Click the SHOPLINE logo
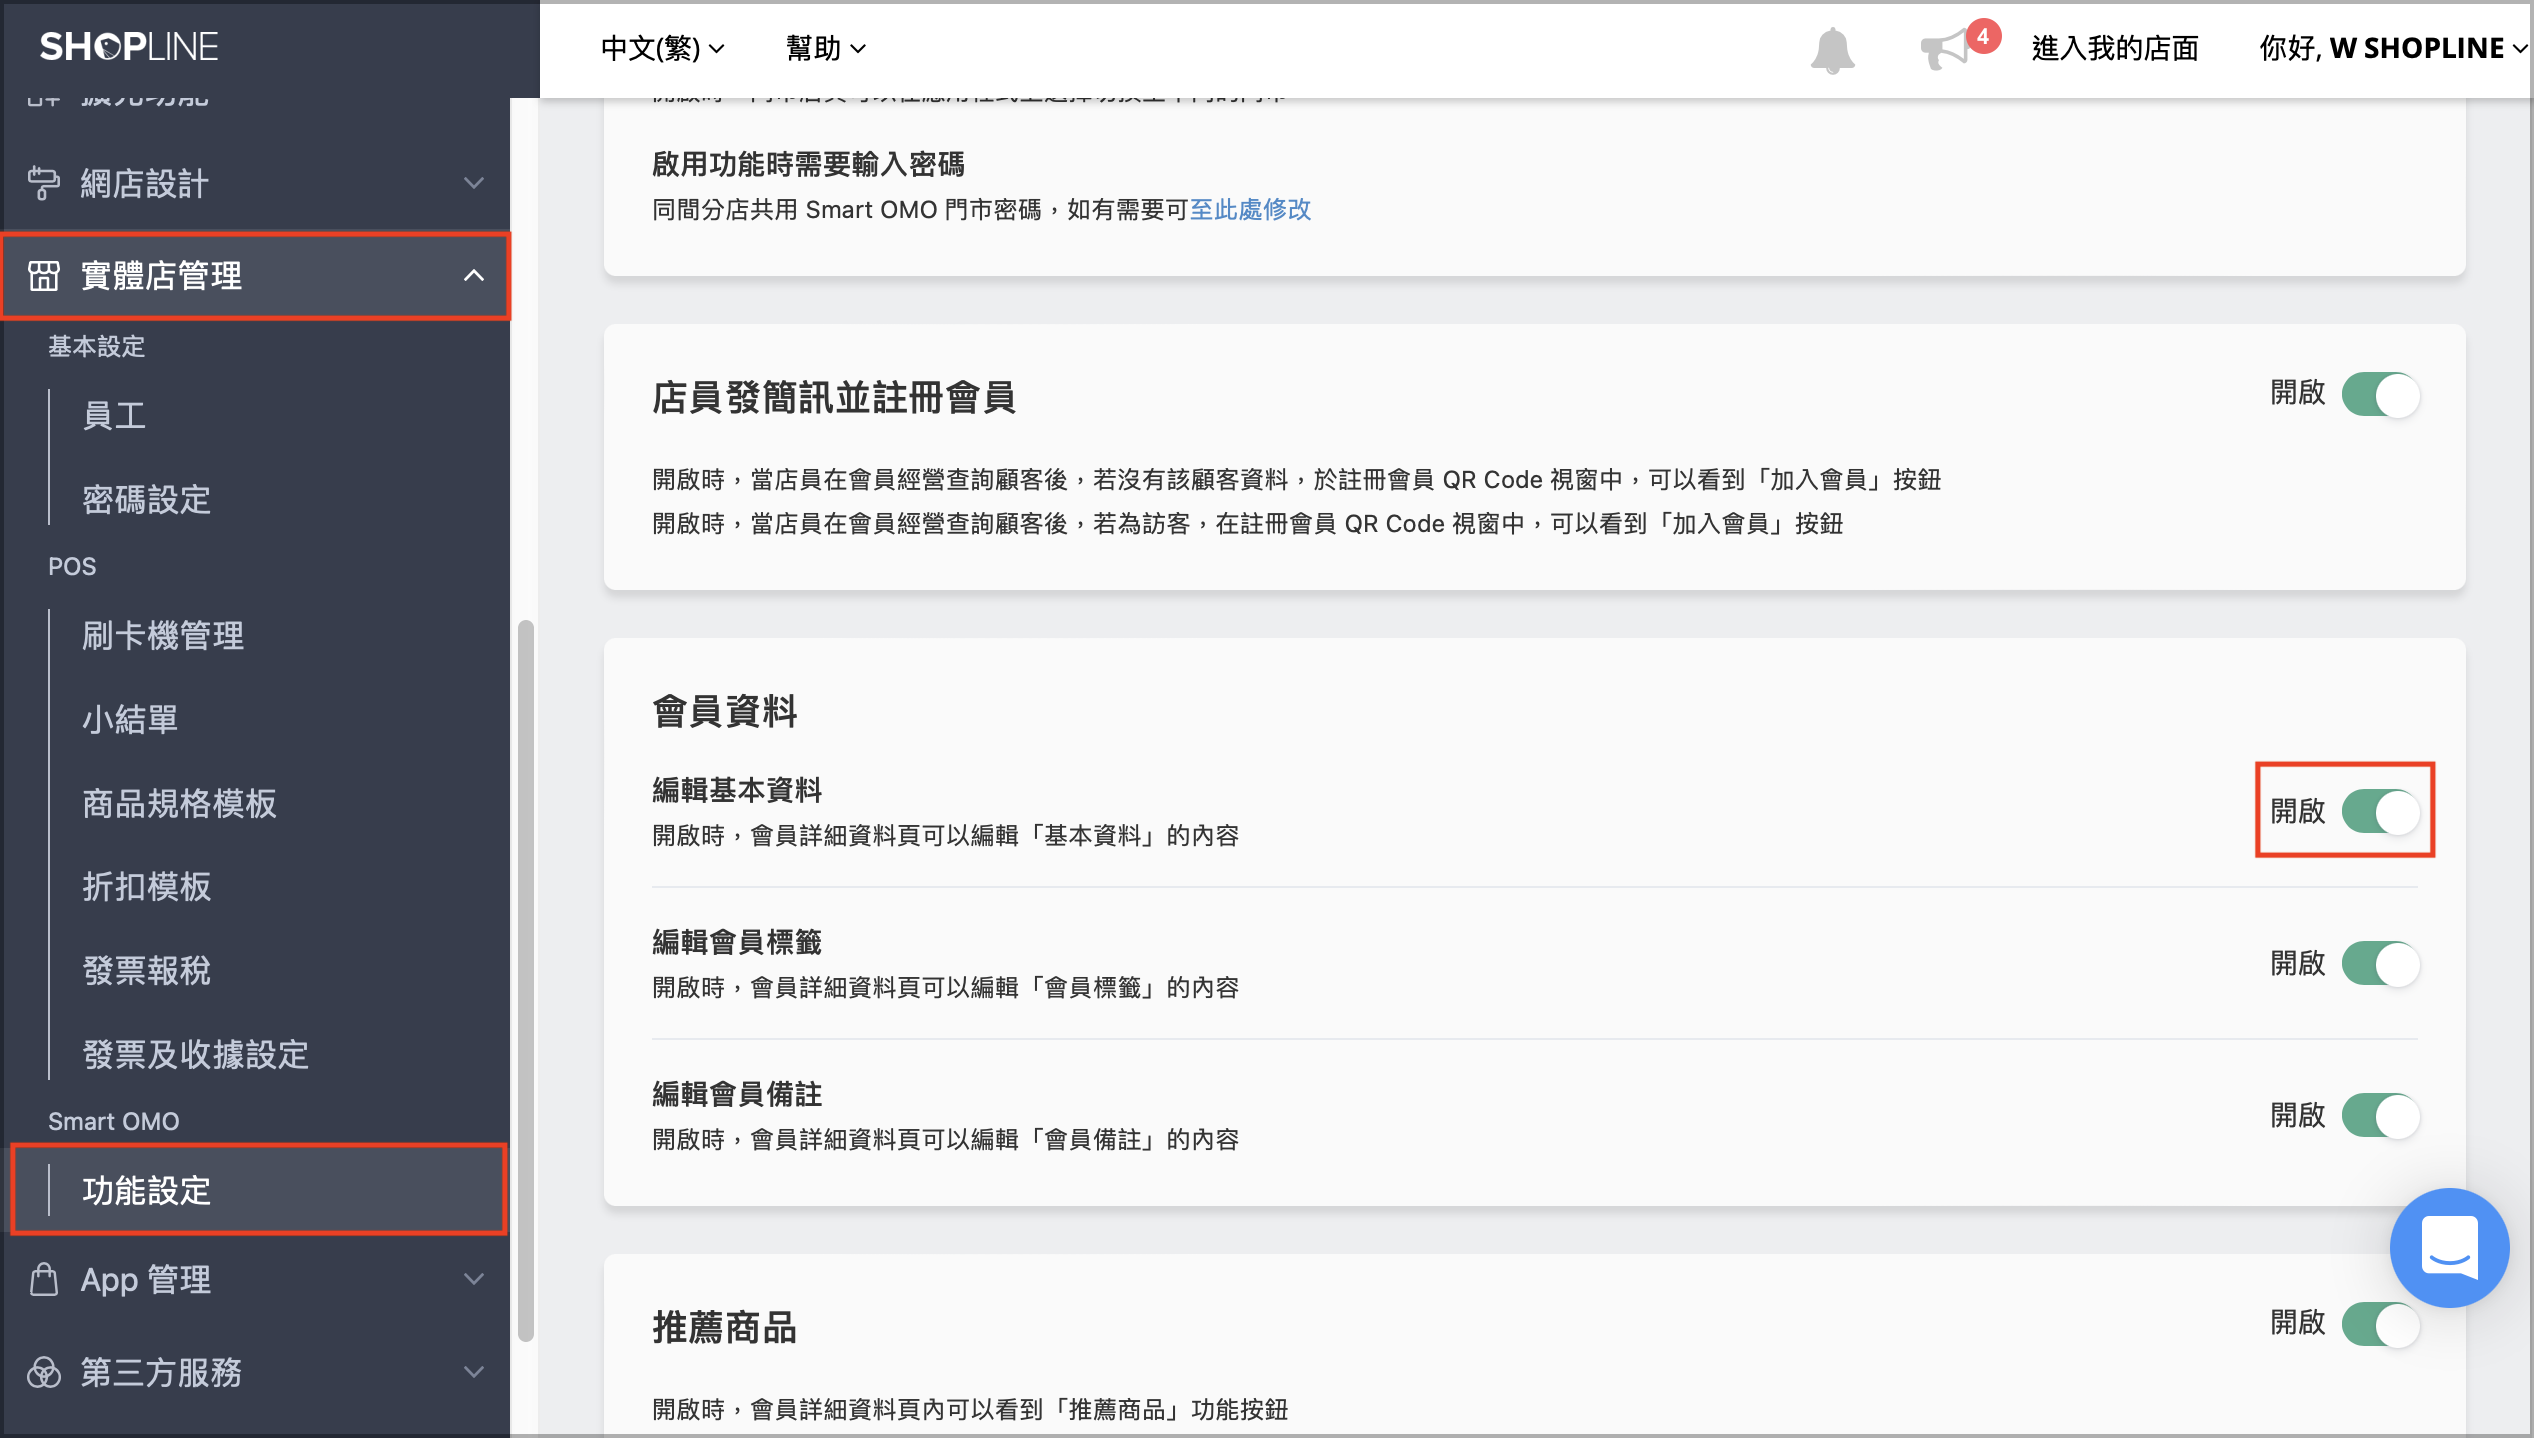 click(x=128, y=47)
